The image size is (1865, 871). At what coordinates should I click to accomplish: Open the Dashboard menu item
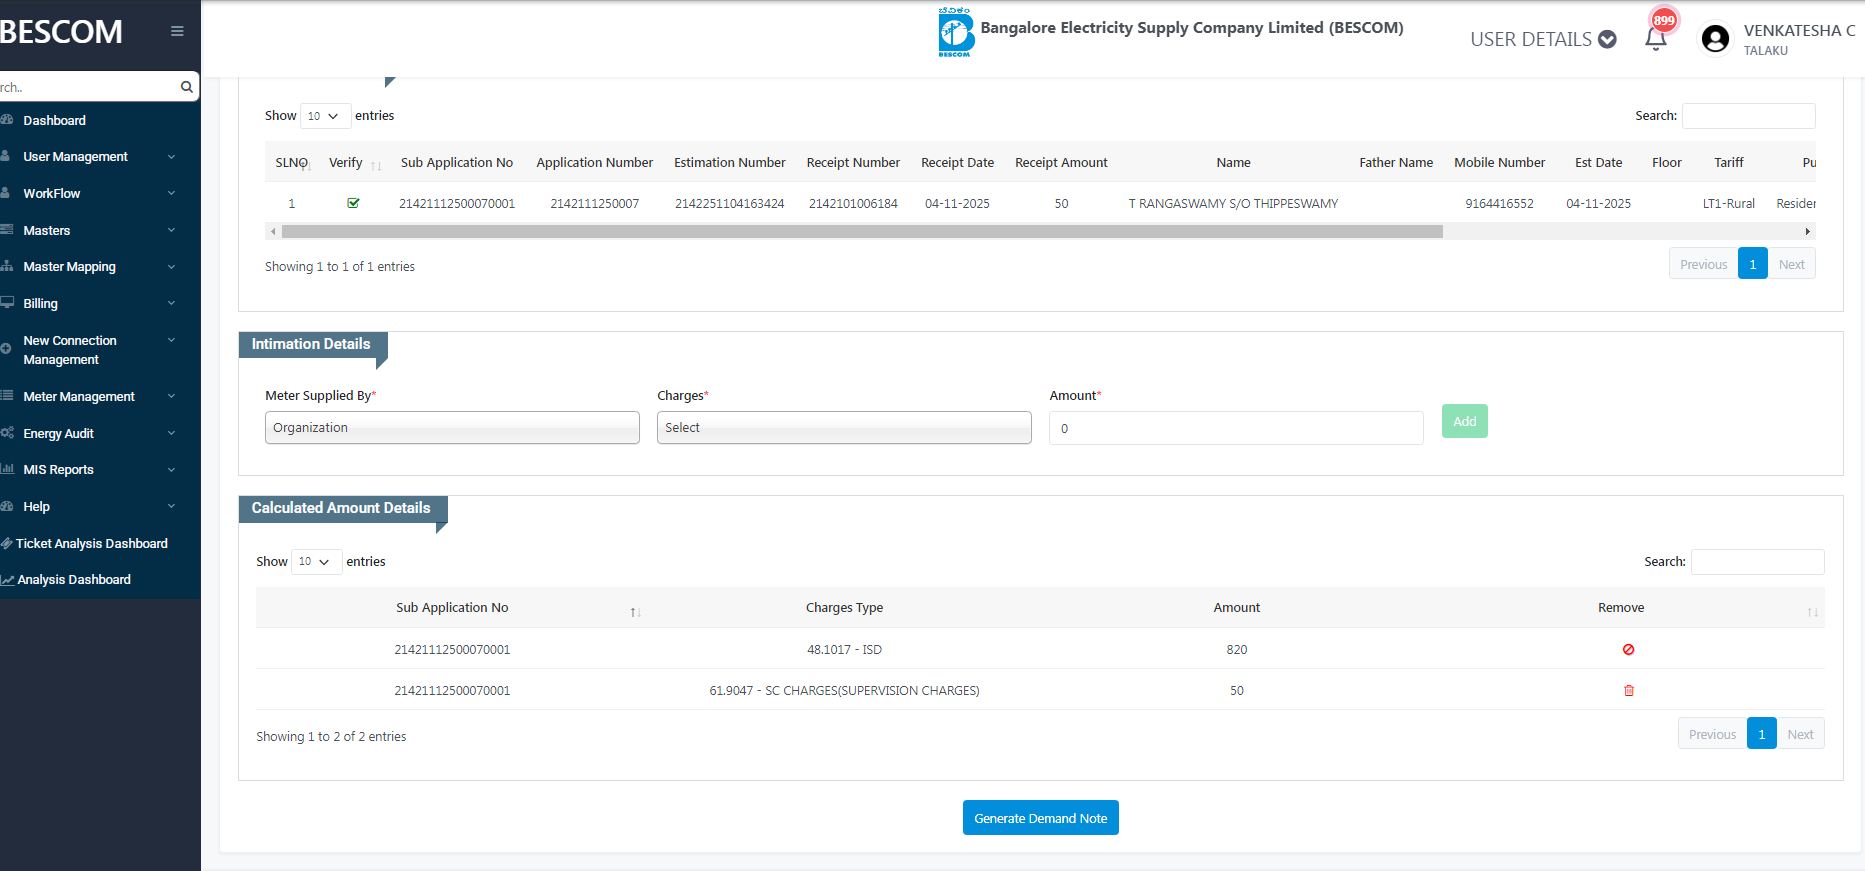(x=55, y=120)
